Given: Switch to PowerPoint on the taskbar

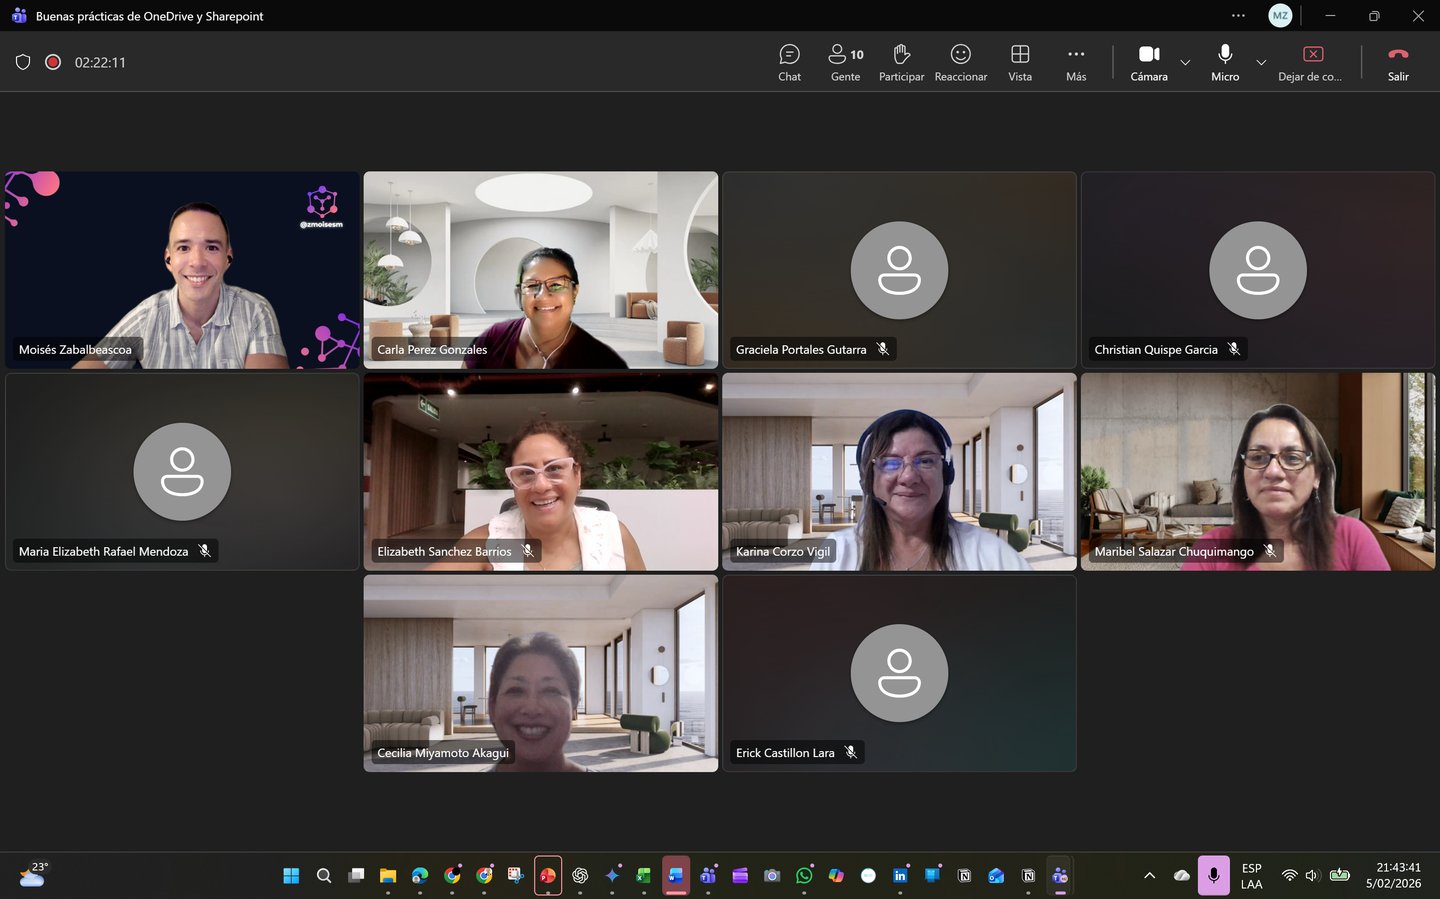Looking at the screenshot, I should (x=548, y=876).
